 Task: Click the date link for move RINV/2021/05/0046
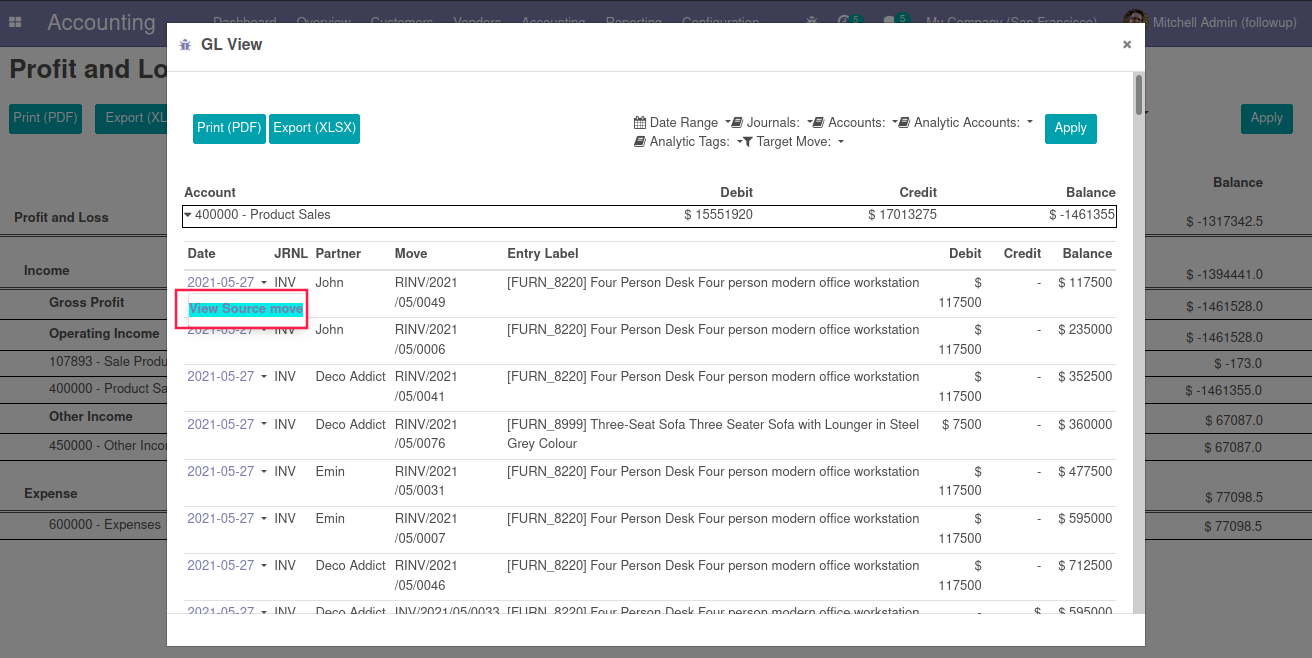220,566
